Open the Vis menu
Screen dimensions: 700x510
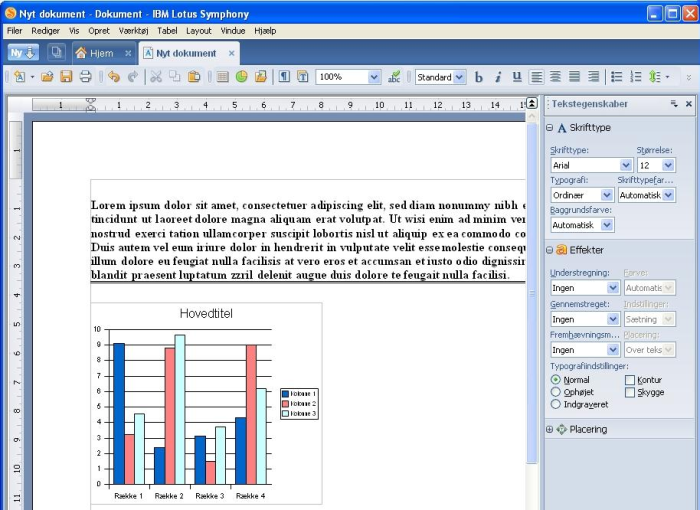pos(74,31)
